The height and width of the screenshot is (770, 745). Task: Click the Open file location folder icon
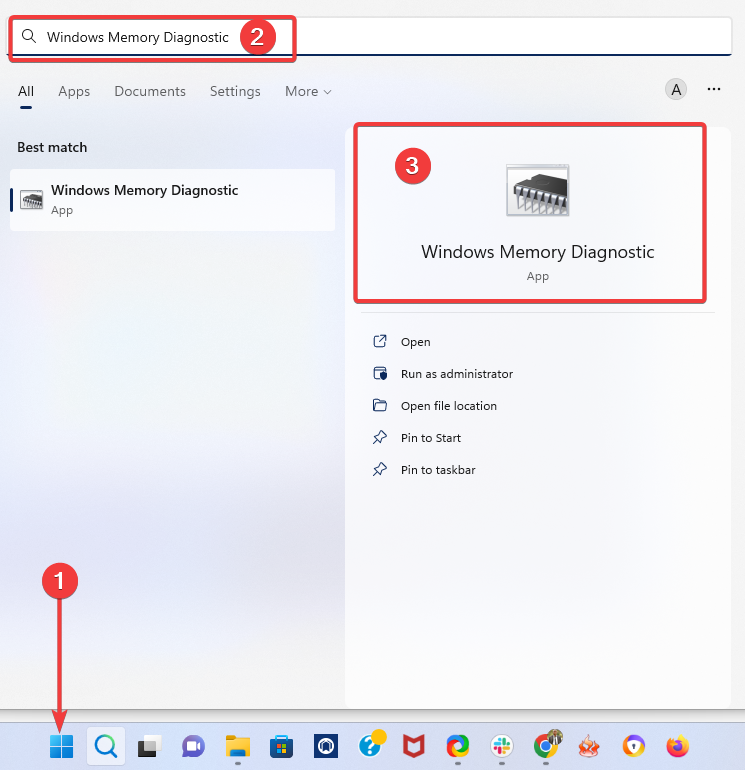point(380,405)
